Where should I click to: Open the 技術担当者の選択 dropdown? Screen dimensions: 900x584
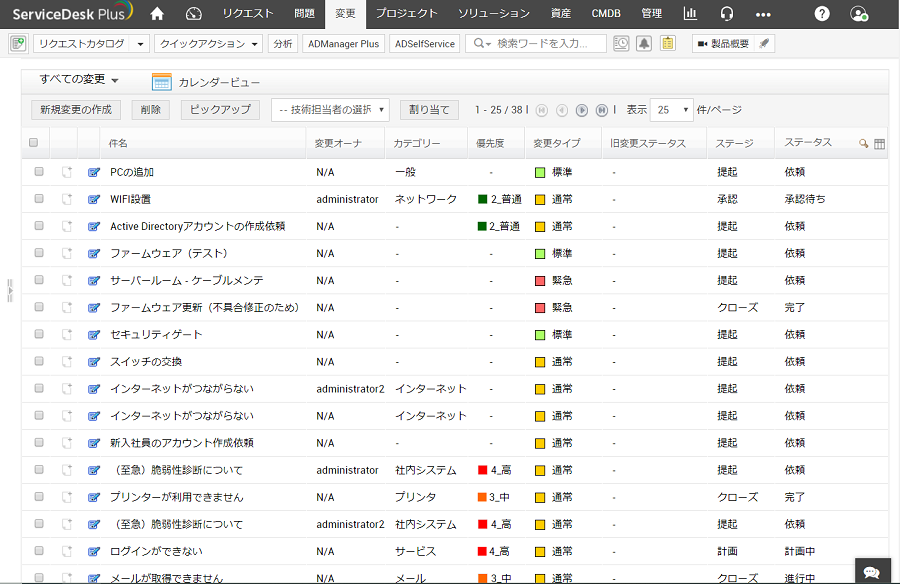pos(330,110)
